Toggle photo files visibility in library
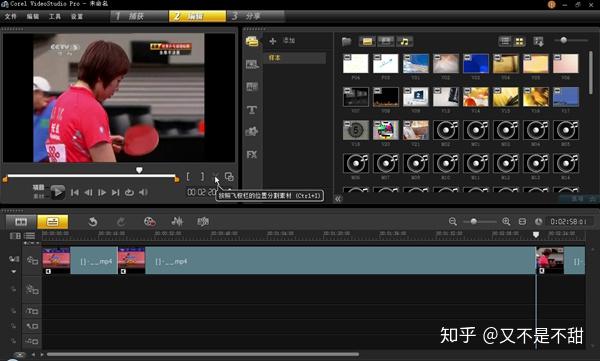Screen dimensions: 600x361 (x=386, y=41)
